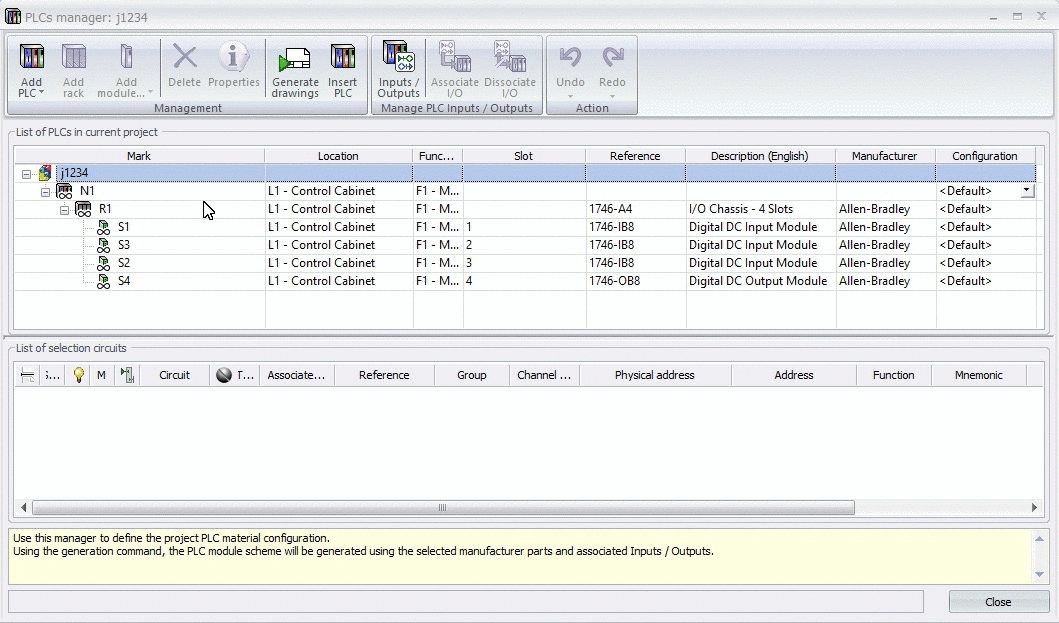The height and width of the screenshot is (623, 1059).
Task: Select the S4 module row
Action: coord(525,281)
